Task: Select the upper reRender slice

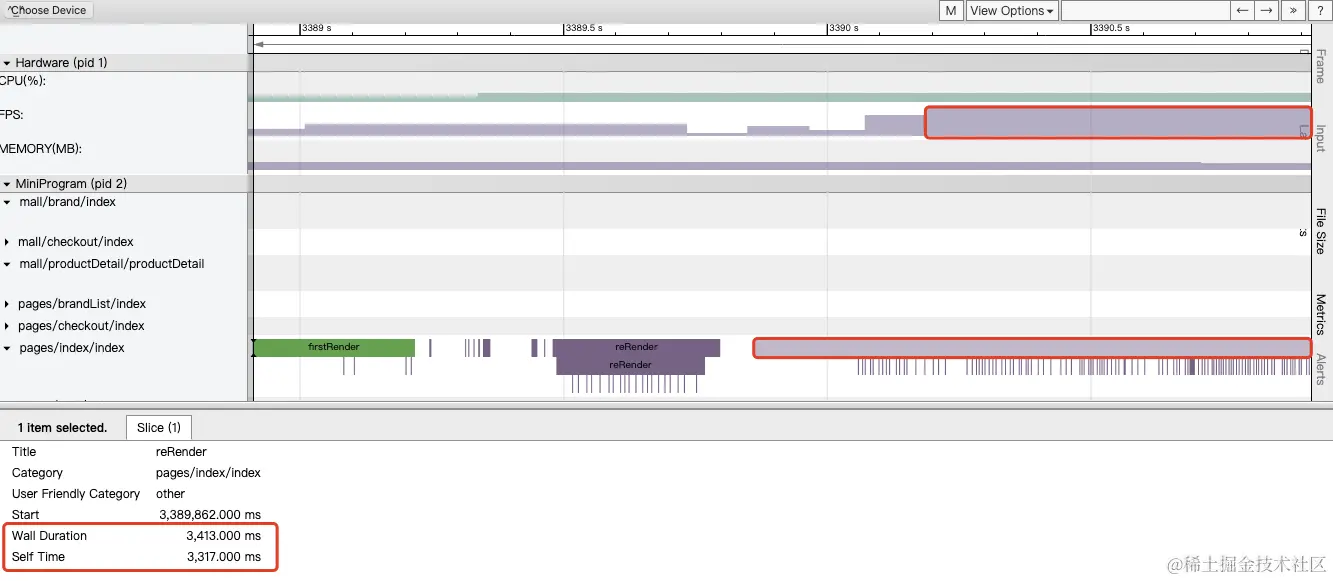Action: (636, 347)
